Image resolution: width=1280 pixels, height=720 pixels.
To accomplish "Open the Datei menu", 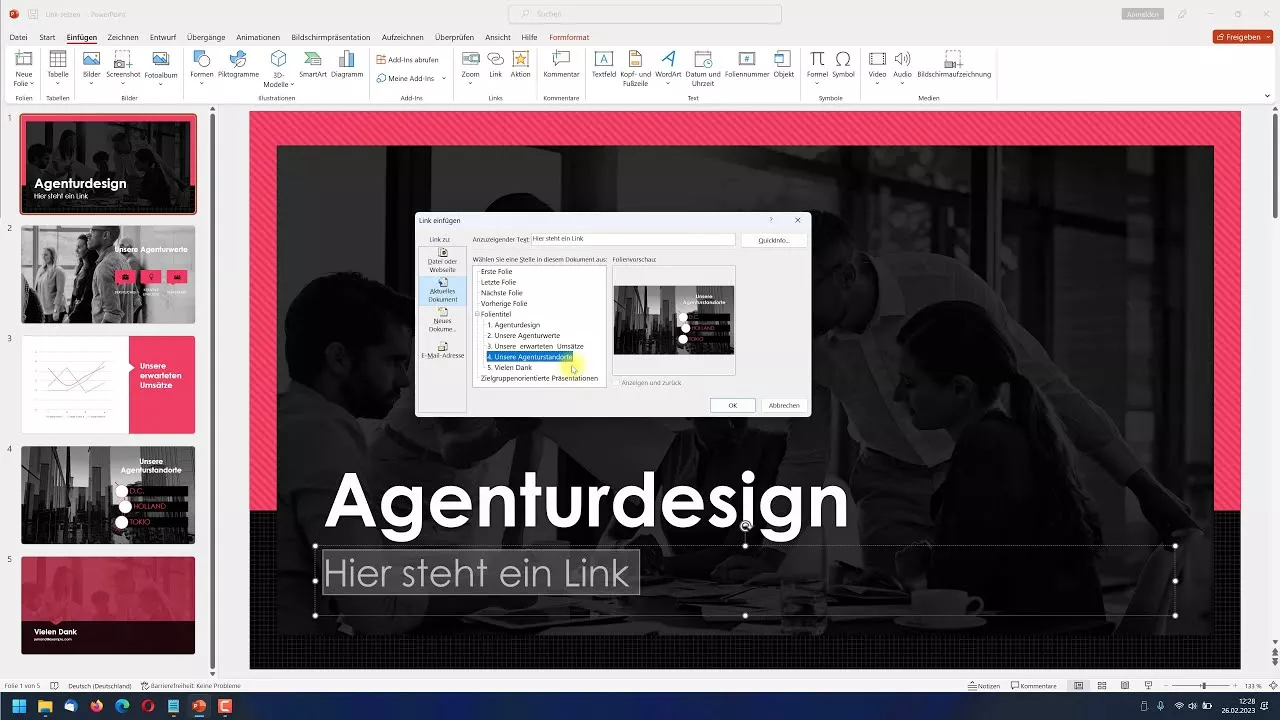I will point(18,37).
